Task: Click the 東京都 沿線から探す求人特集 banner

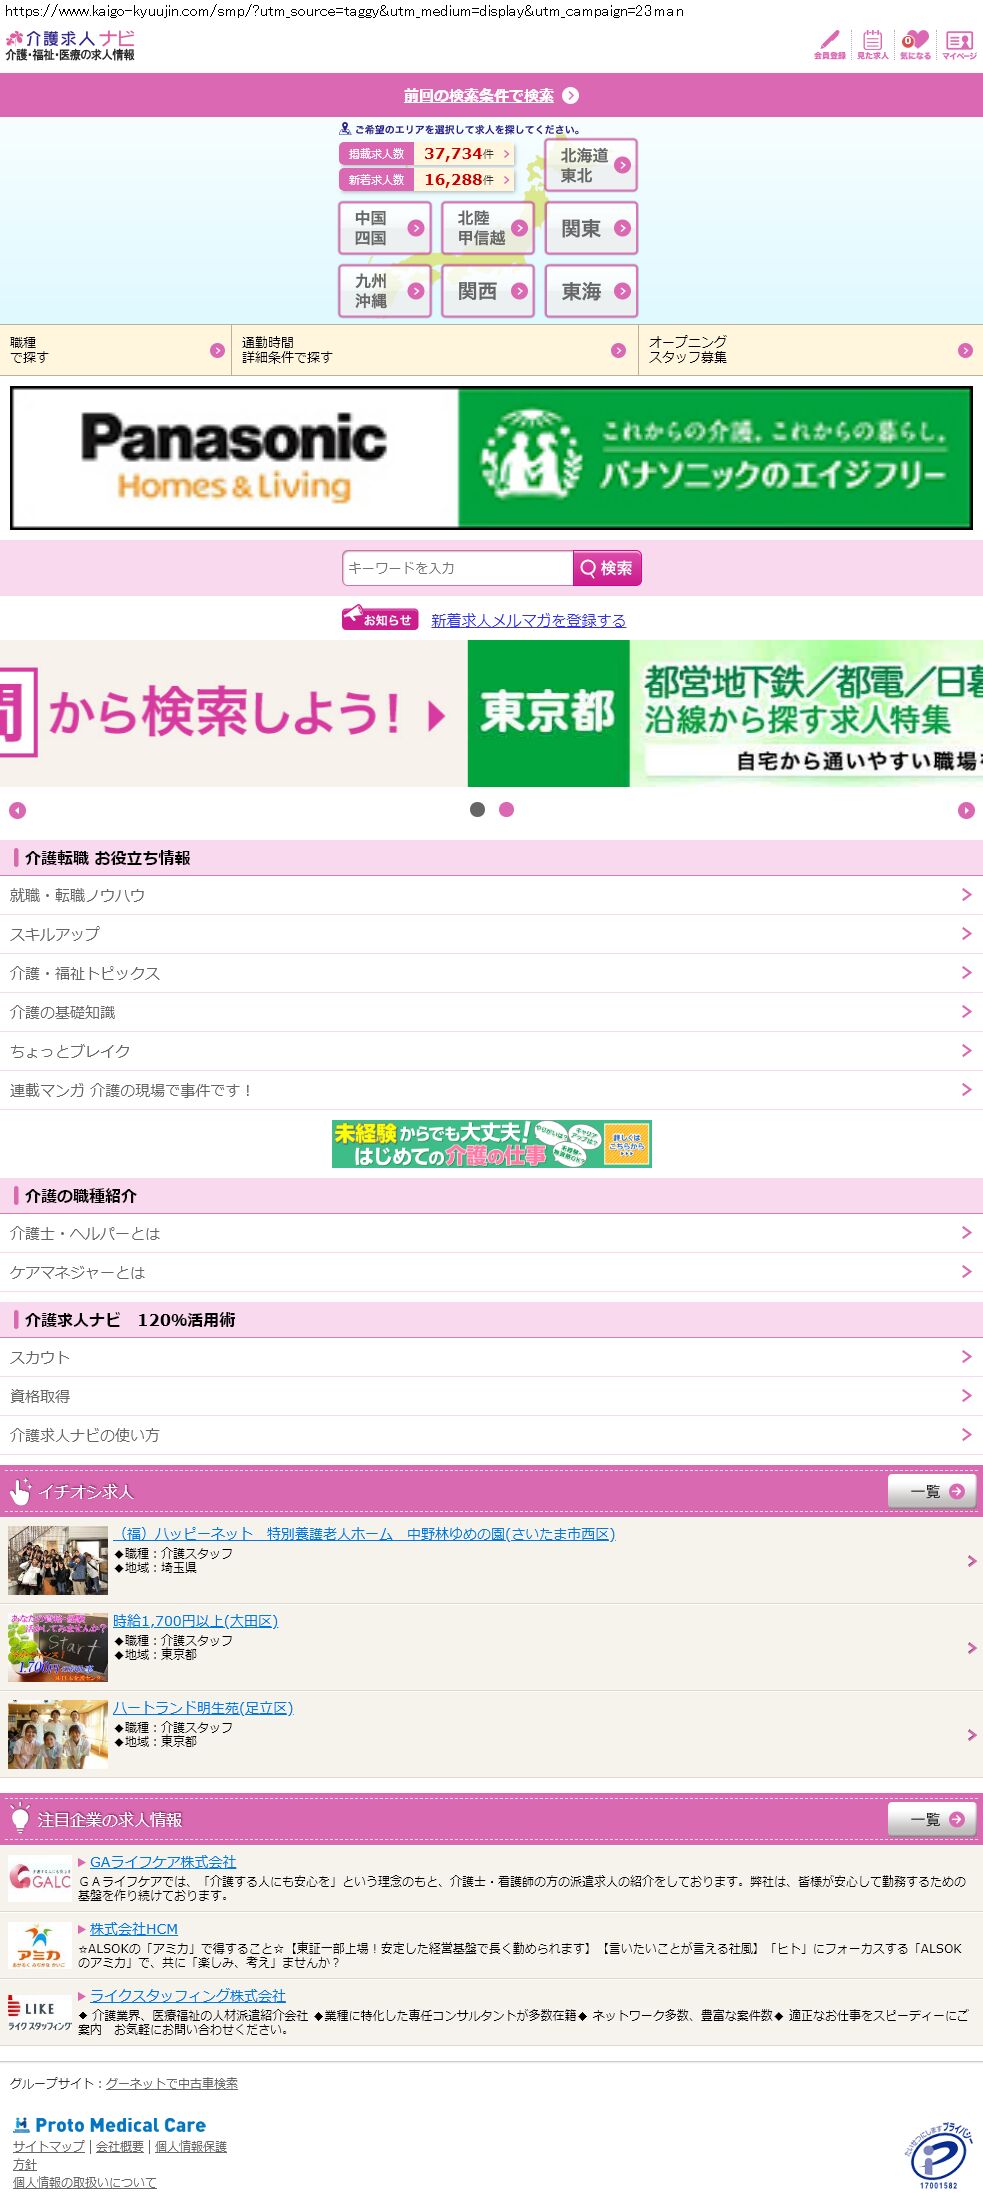Action: (x=725, y=713)
